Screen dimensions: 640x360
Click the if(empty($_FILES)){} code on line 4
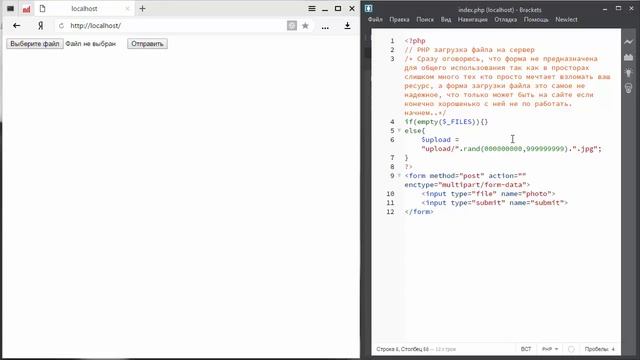click(x=446, y=122)
